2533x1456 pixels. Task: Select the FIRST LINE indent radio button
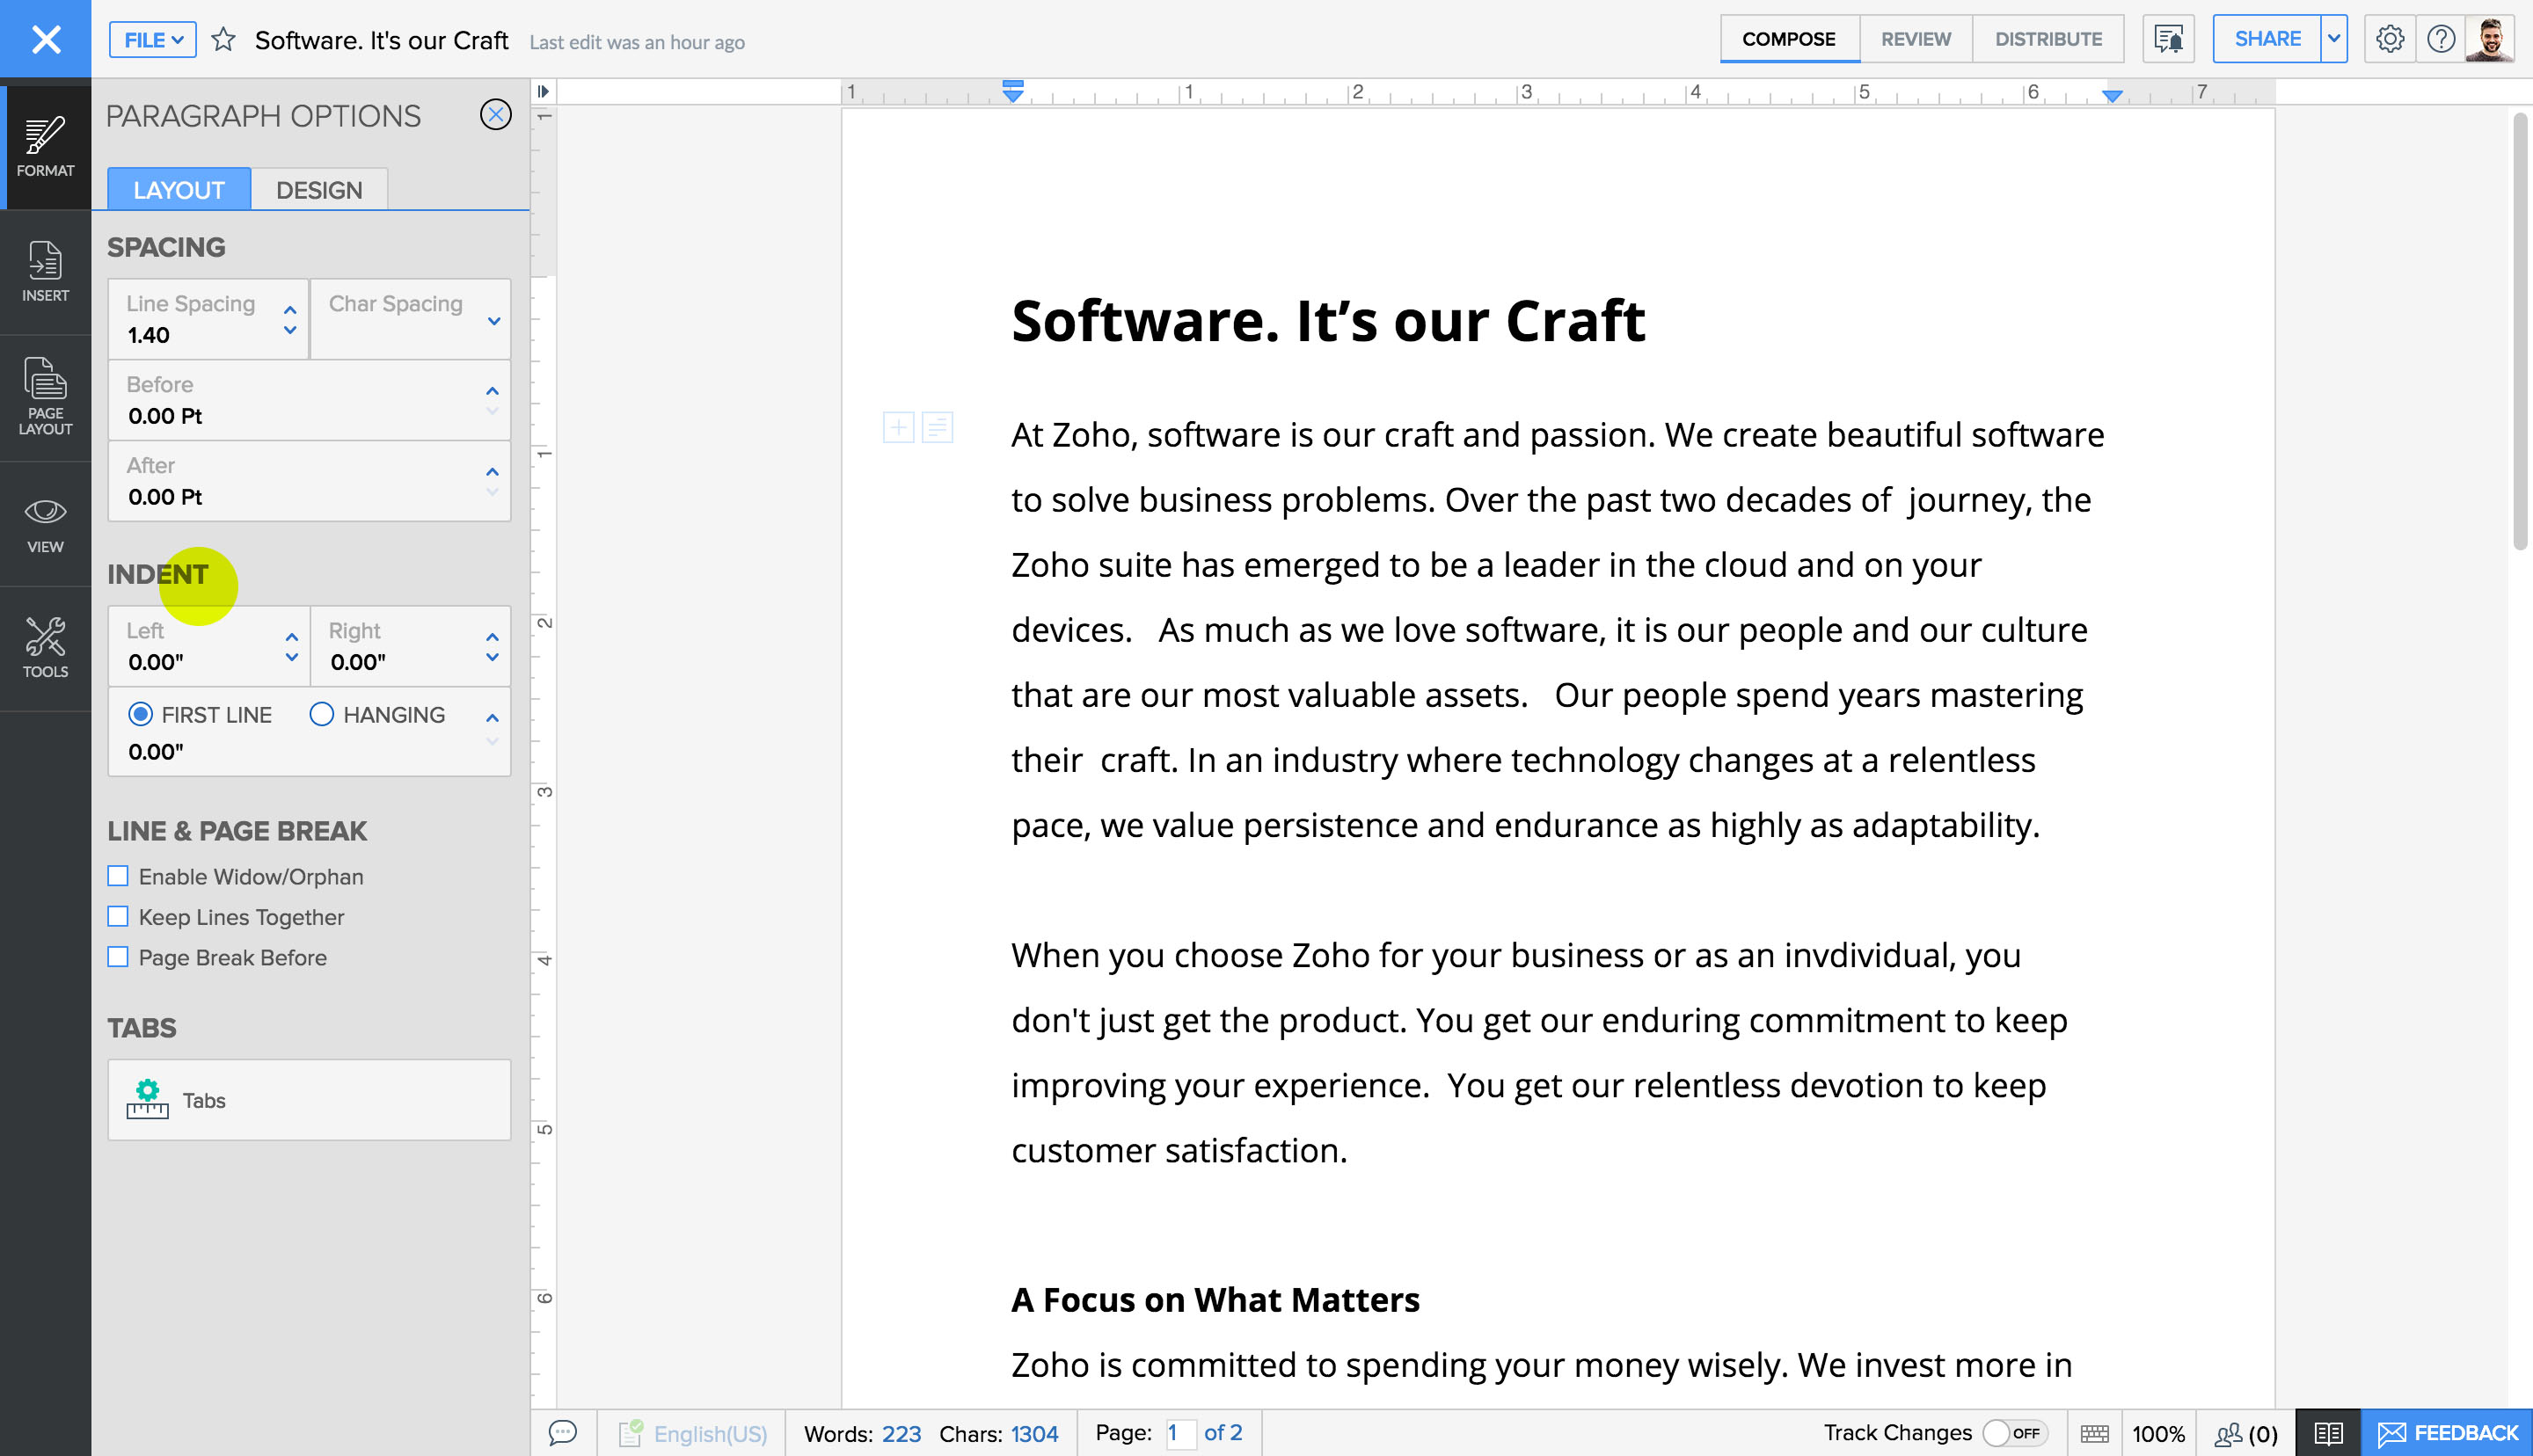pyautogui.click(x=139, y=713)
